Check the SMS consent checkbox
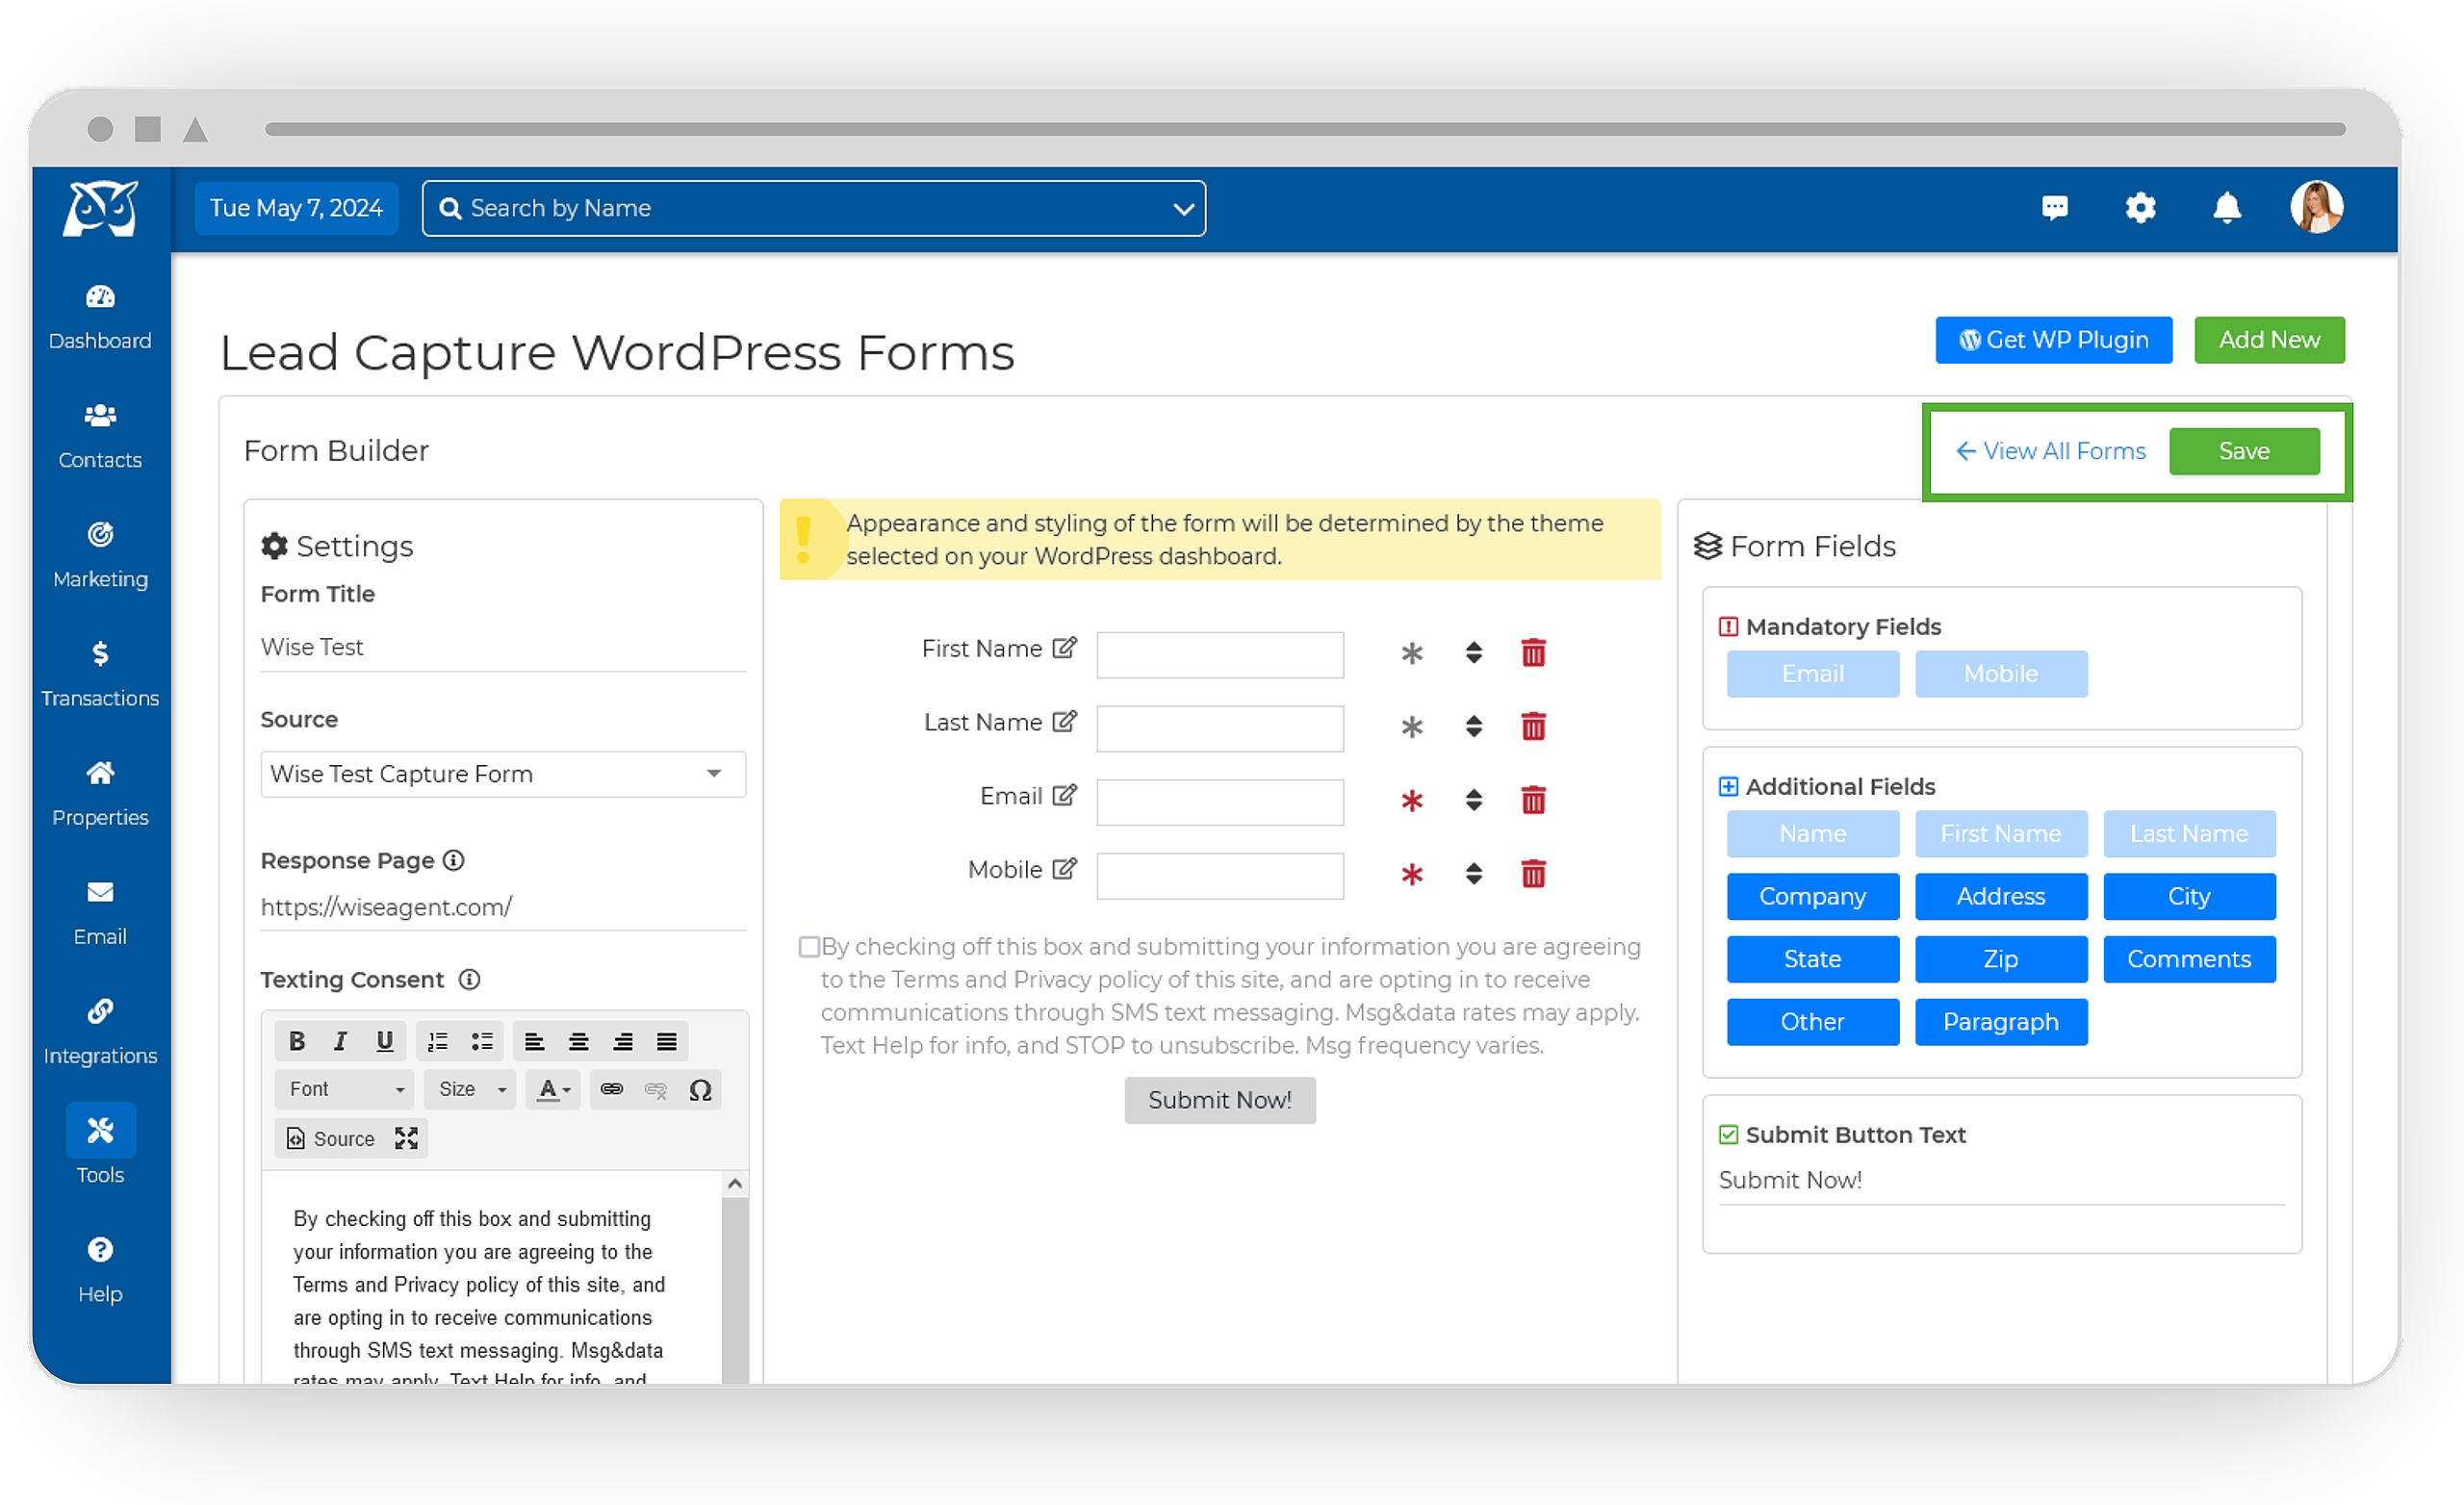The height and width of the screenshot is (1505, 2464). coord(809,946)
